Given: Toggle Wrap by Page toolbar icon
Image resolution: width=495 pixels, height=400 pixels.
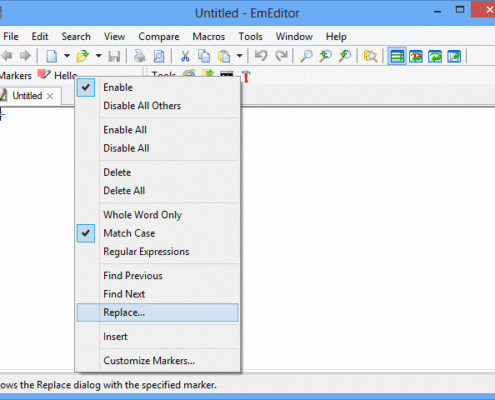Looking at the screenshot, I should coord(454,56).
